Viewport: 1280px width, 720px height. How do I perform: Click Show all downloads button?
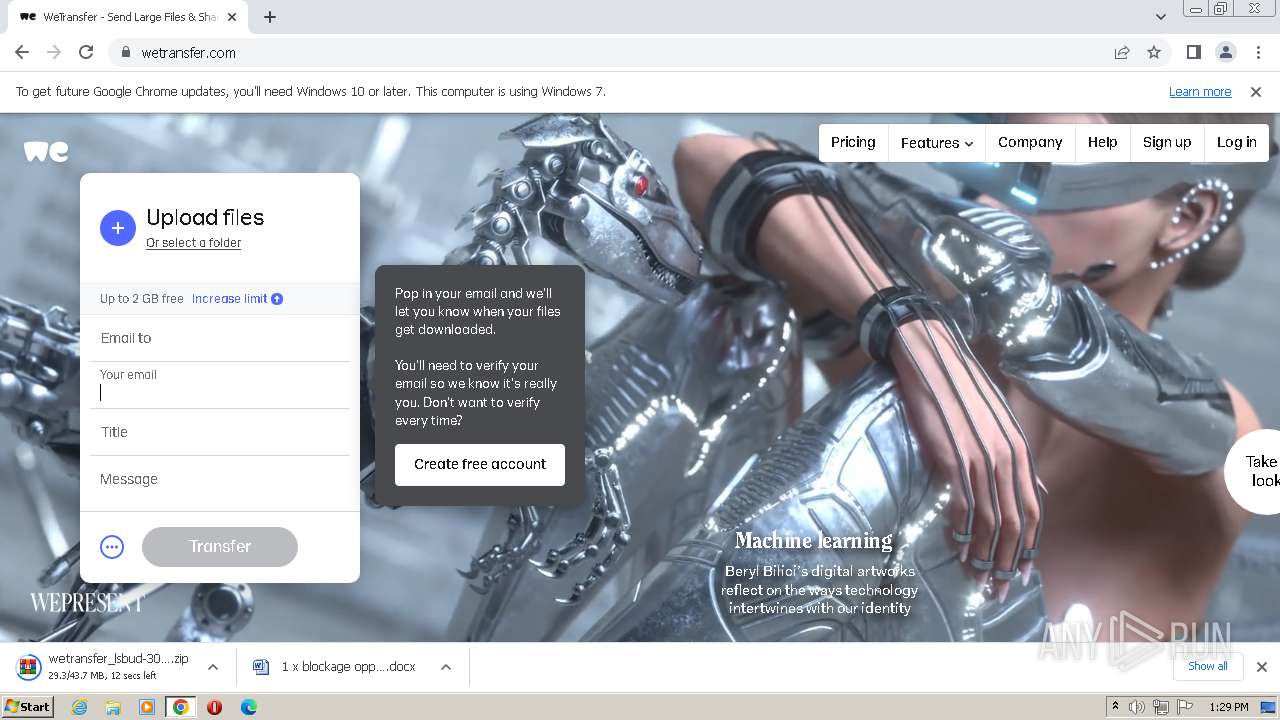pos(1208,667)
